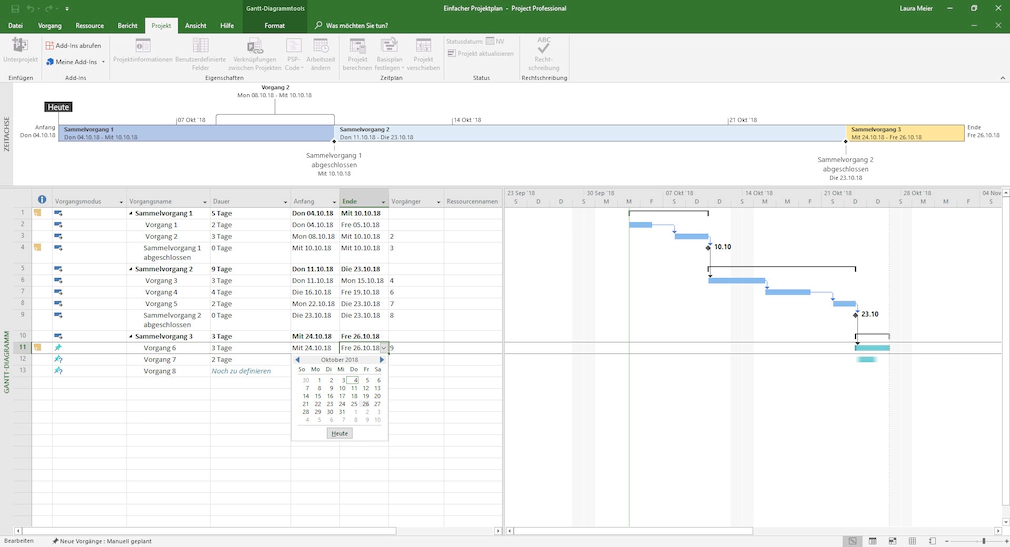Select Sammelvorgang 3 bar on timeline

click(x=905, y=133)
